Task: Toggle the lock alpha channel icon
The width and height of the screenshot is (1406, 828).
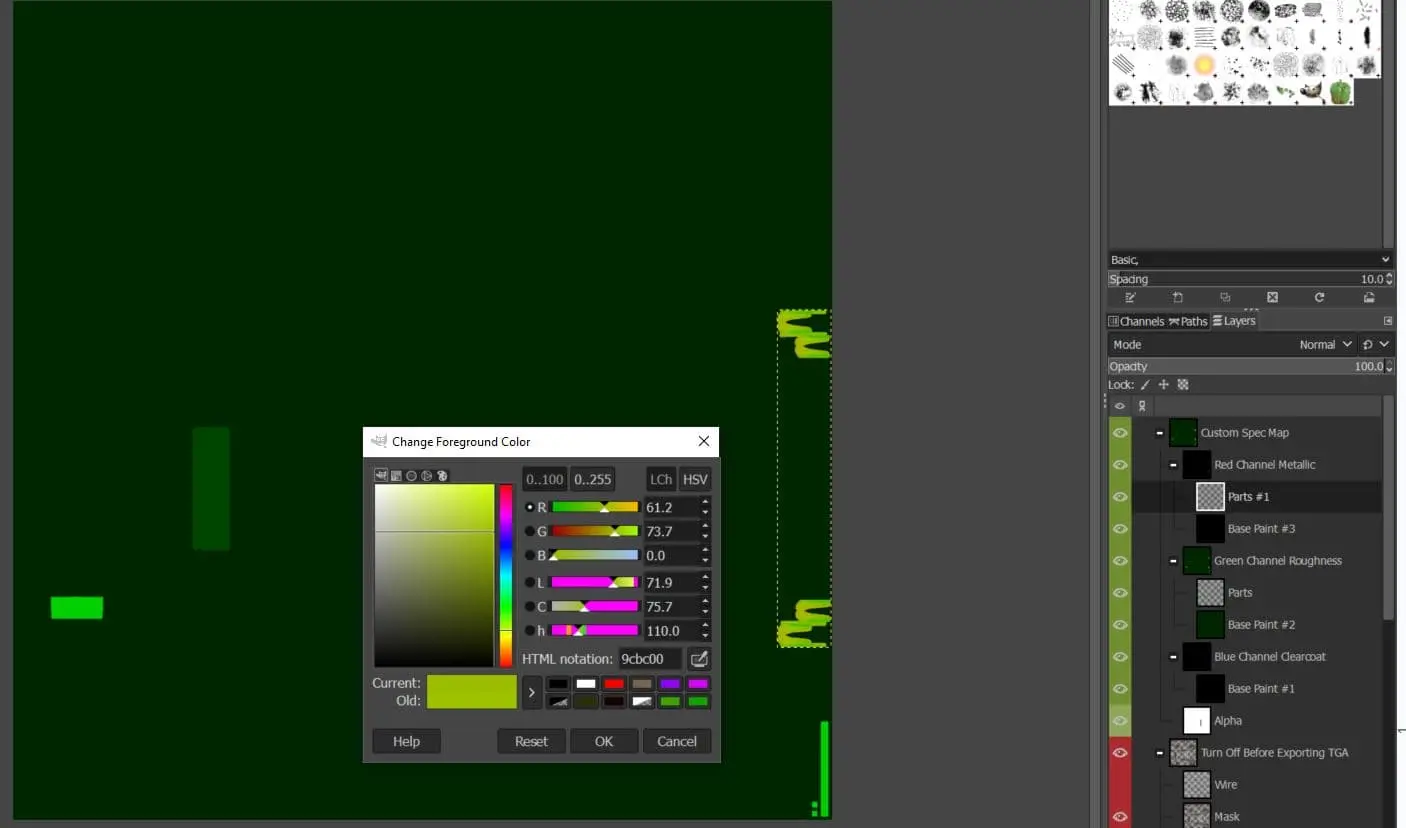Action: [x=1183, y=385]
